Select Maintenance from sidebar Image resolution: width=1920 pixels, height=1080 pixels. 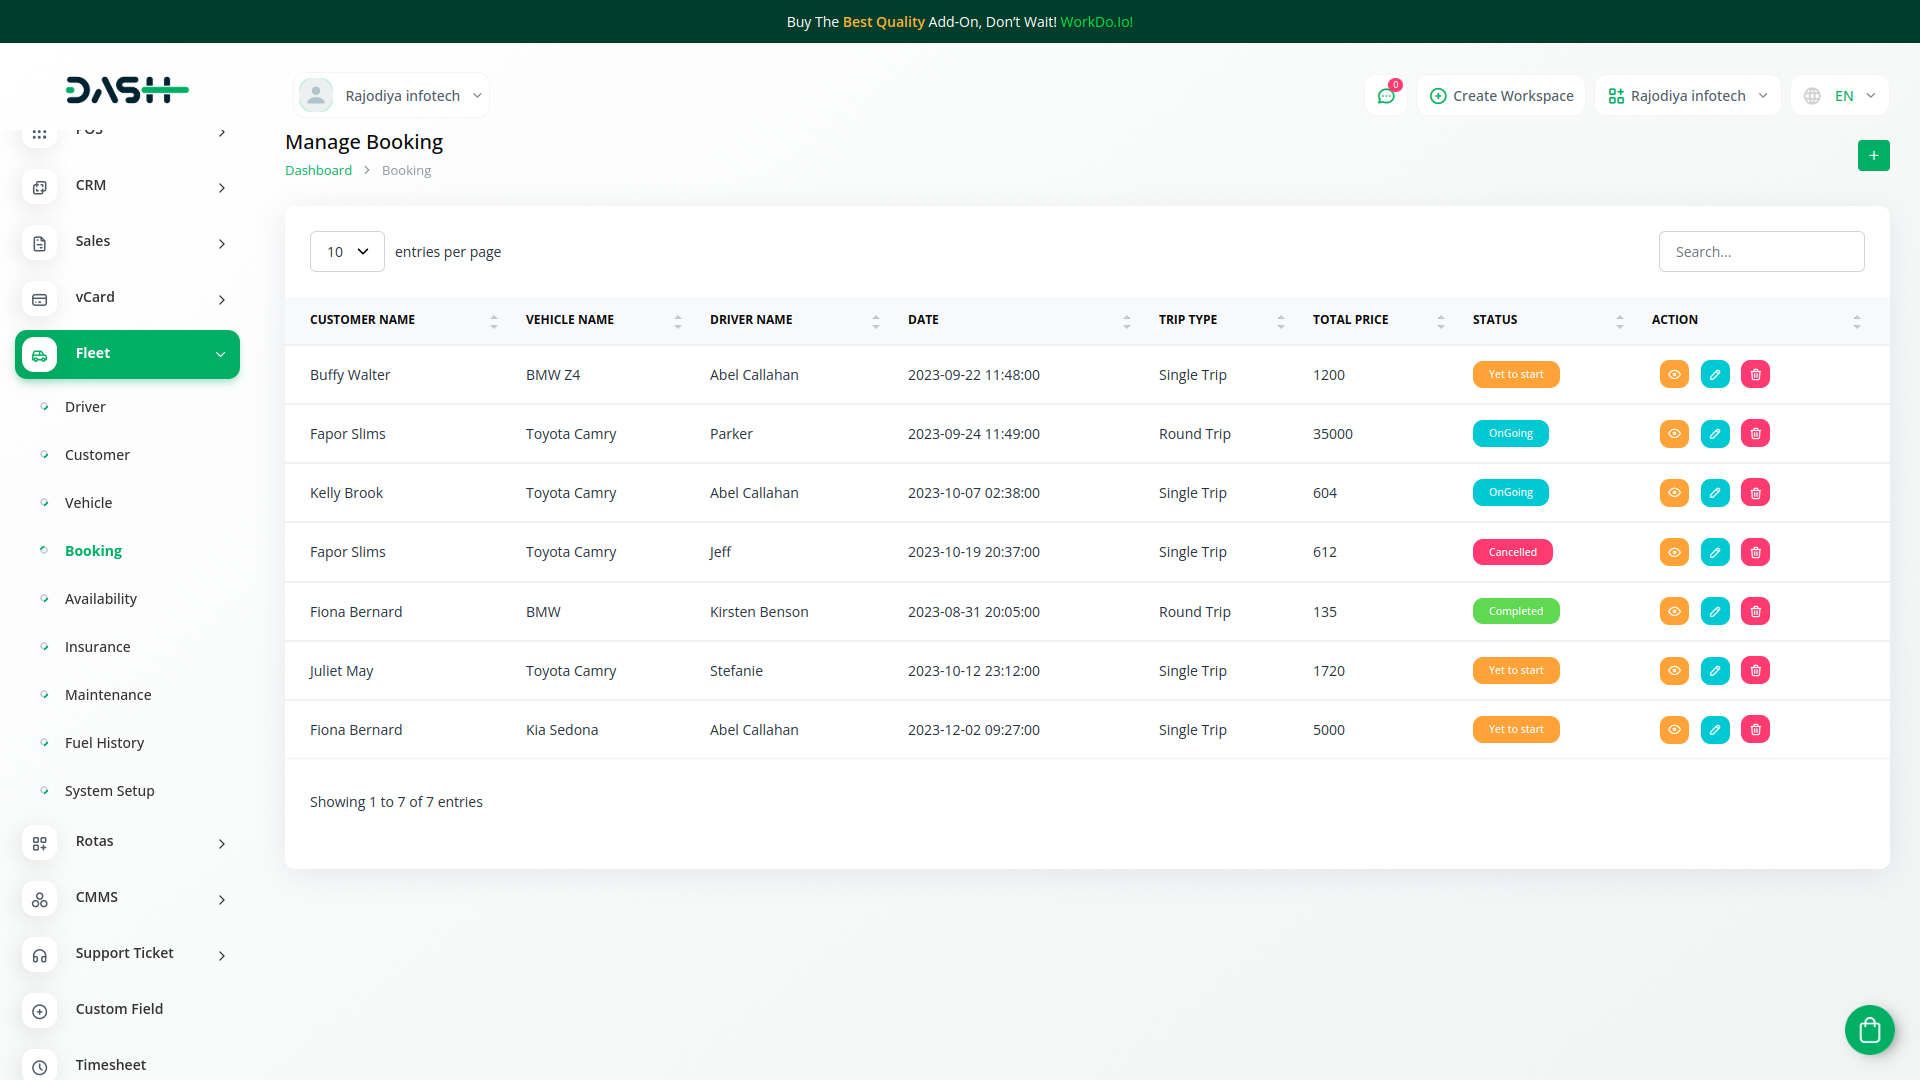click(108, 695)
